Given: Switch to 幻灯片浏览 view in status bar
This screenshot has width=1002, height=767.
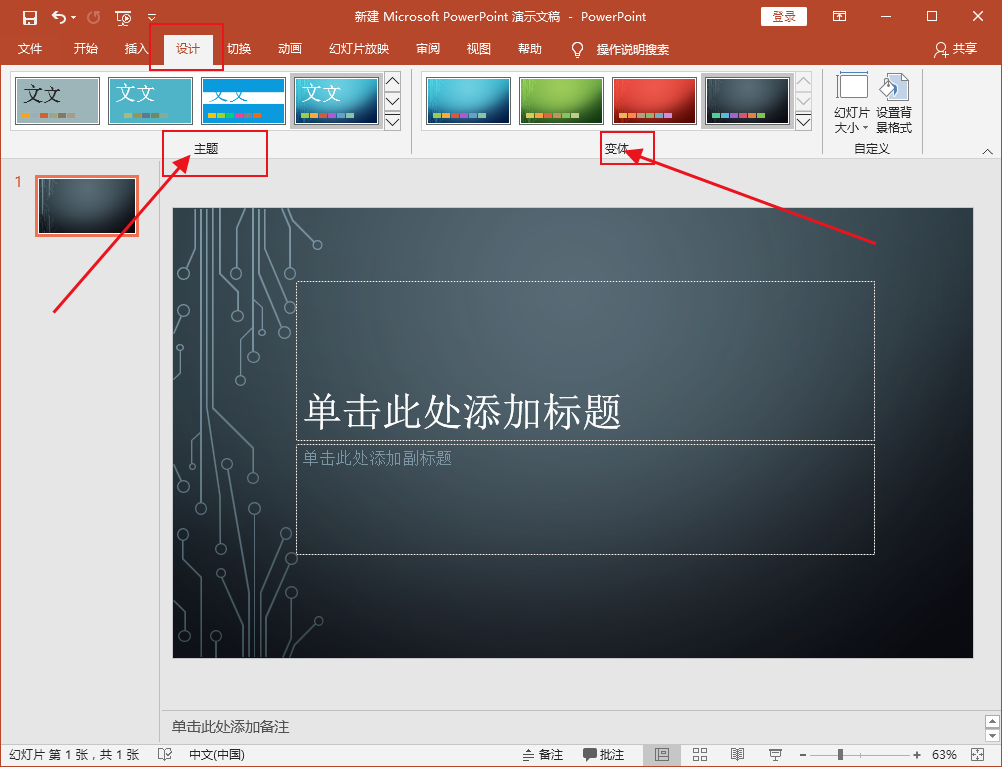Looking at the screenshot, I should click(x=700, y=754).
